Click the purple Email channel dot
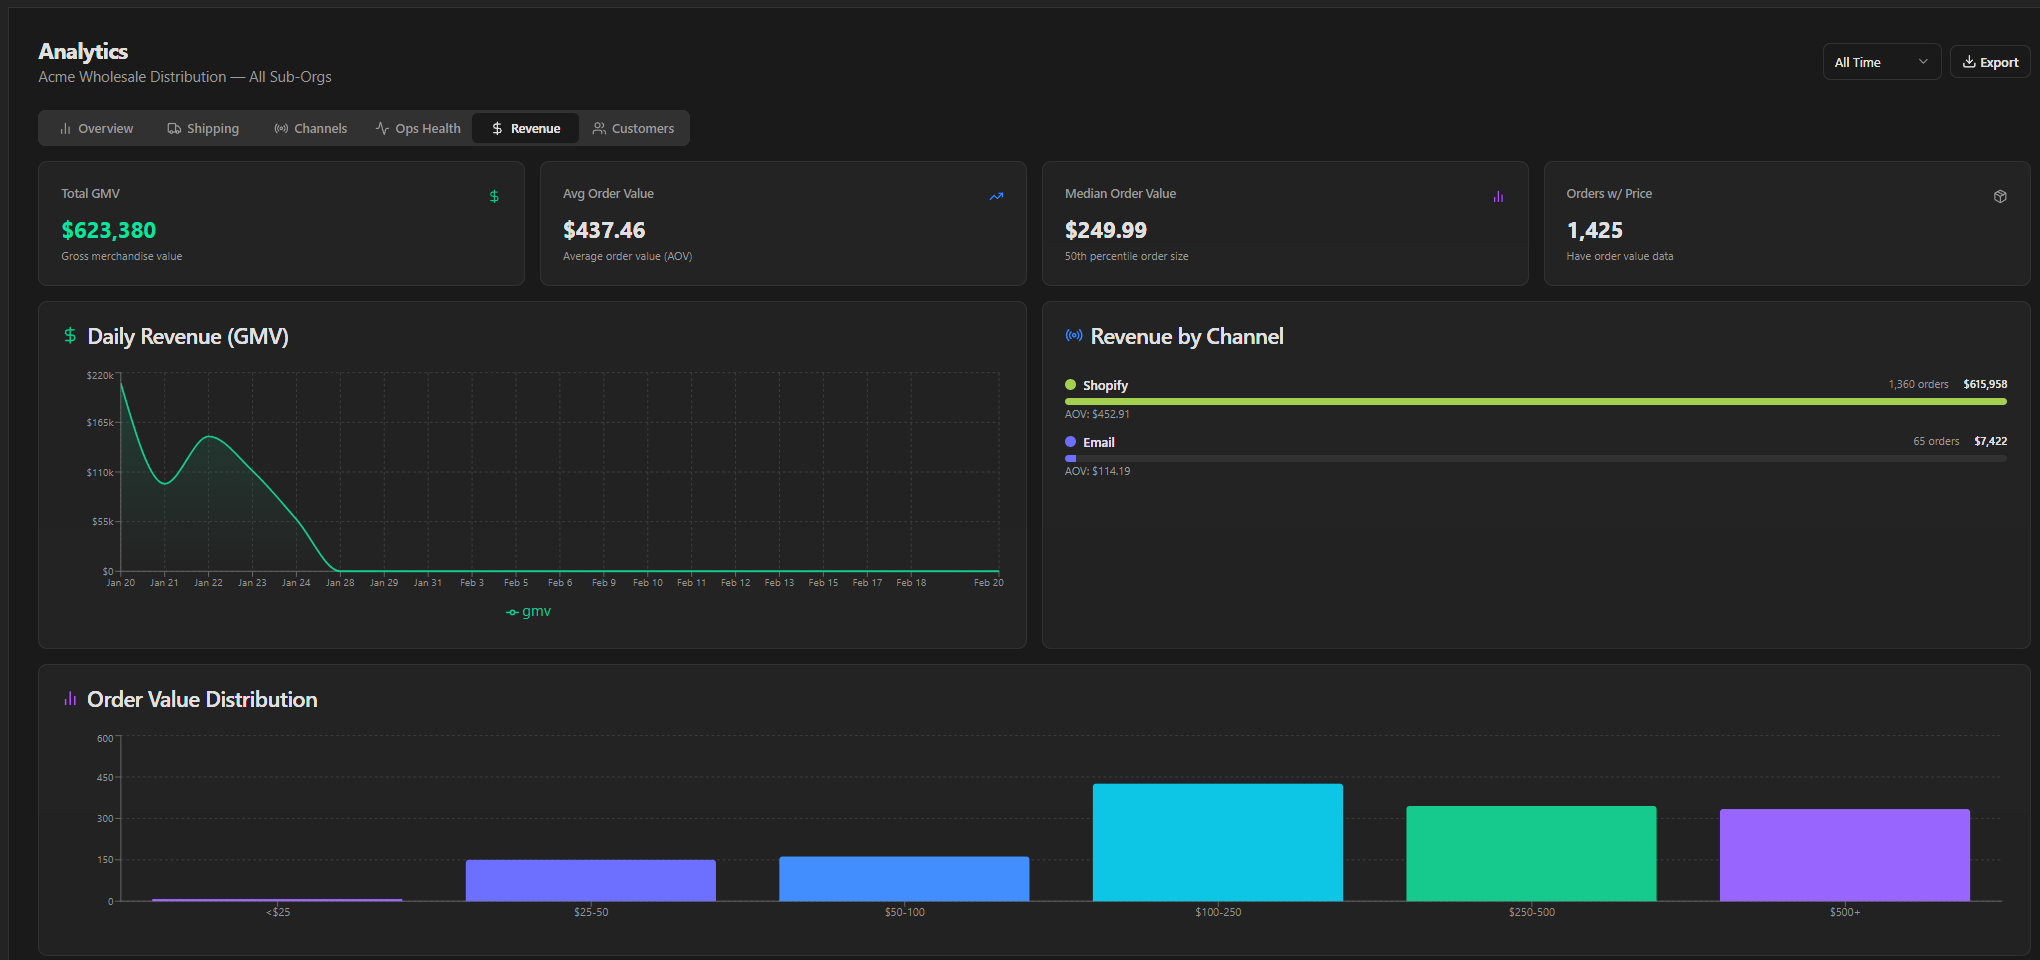This screenshot has width=2040, height=960. [x=1071, y=442]
